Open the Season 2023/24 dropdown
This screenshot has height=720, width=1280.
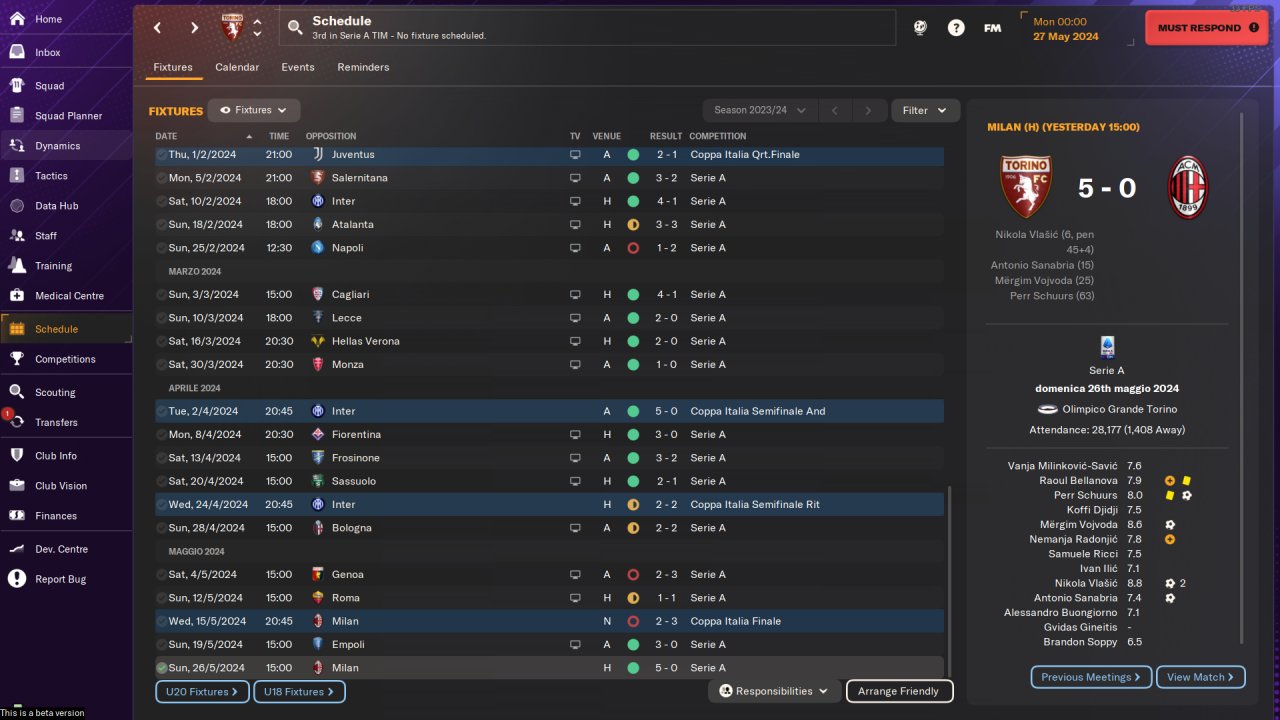click(x=760, y=111)
